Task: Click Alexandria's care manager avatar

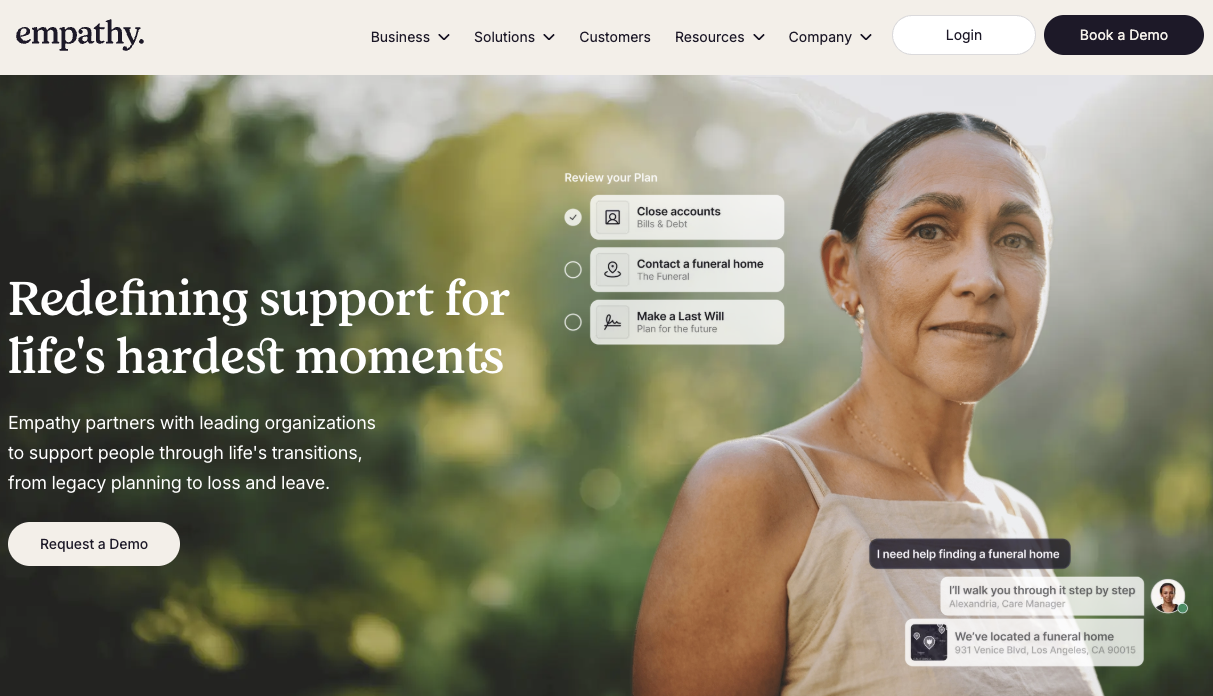Action: pyautogui.click(x=1167, y=596)
